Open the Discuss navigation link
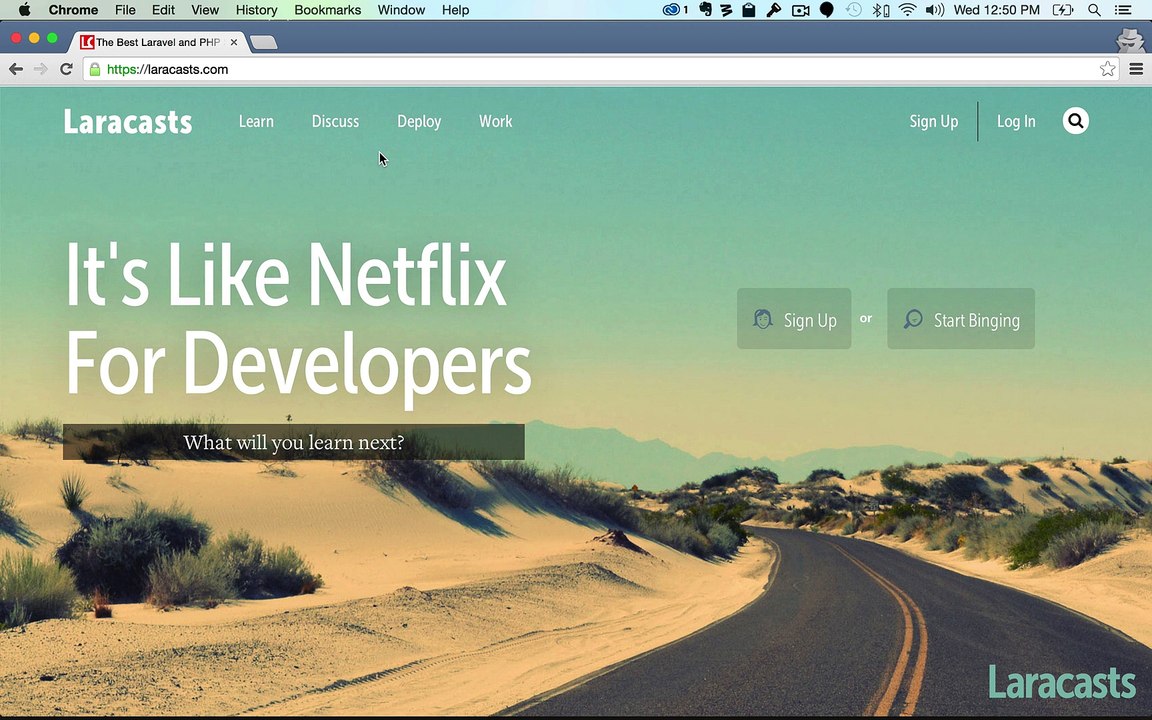Viewport: 1152px width, 720px height. pyautogui.click(x=335, y=121)
